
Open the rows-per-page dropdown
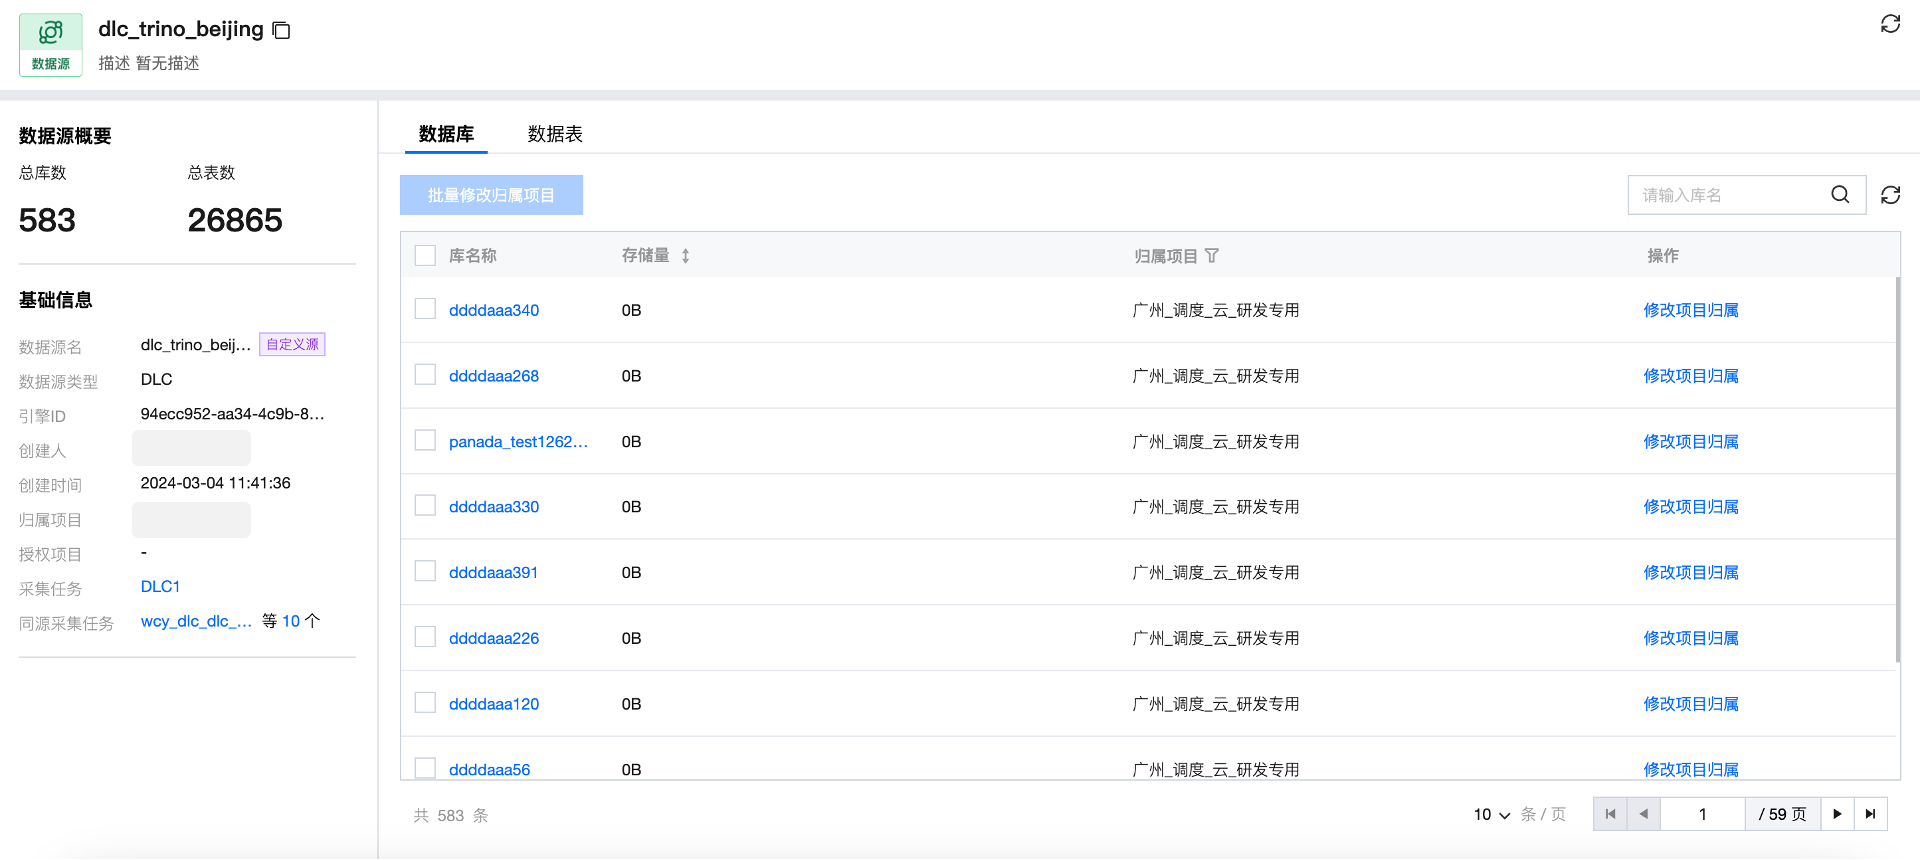tap(1491, 815)
